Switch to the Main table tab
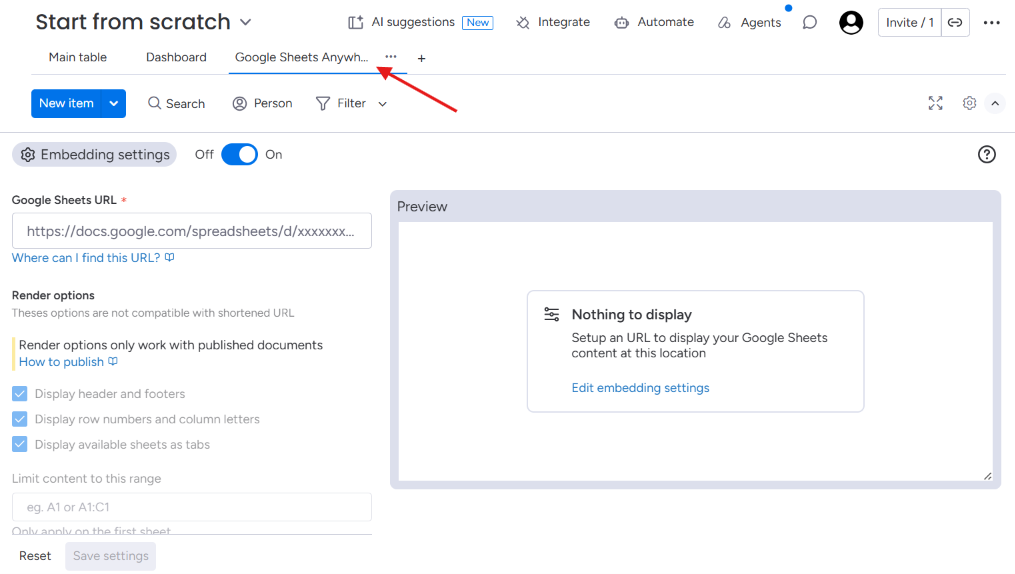Image resolution: width=1015 pixels, height=574 pixels. coord(78,57)
